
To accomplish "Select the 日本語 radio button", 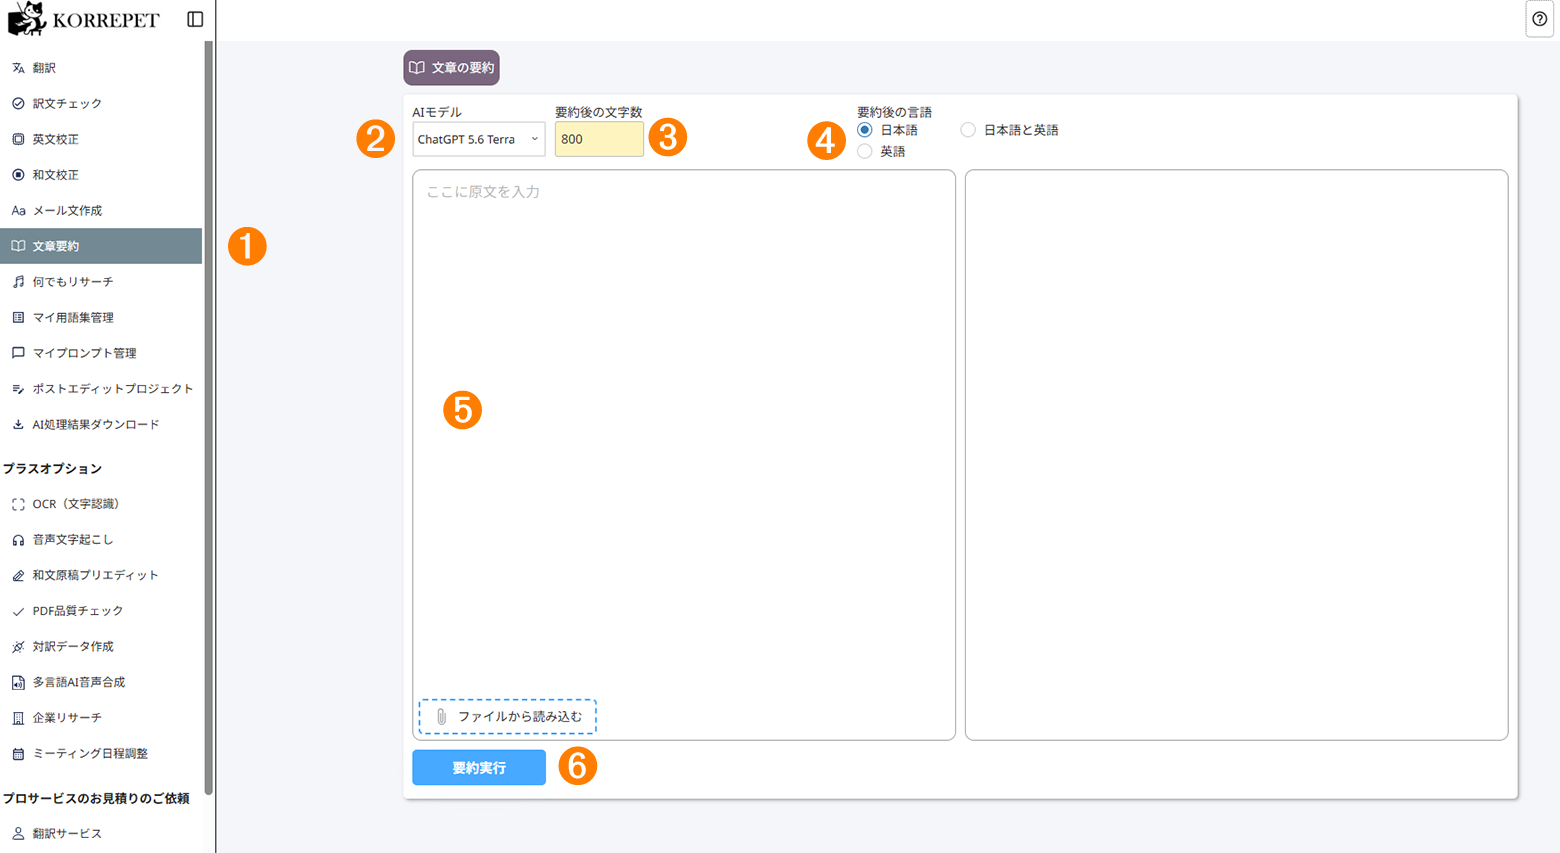I will click(x=865, y=130).
